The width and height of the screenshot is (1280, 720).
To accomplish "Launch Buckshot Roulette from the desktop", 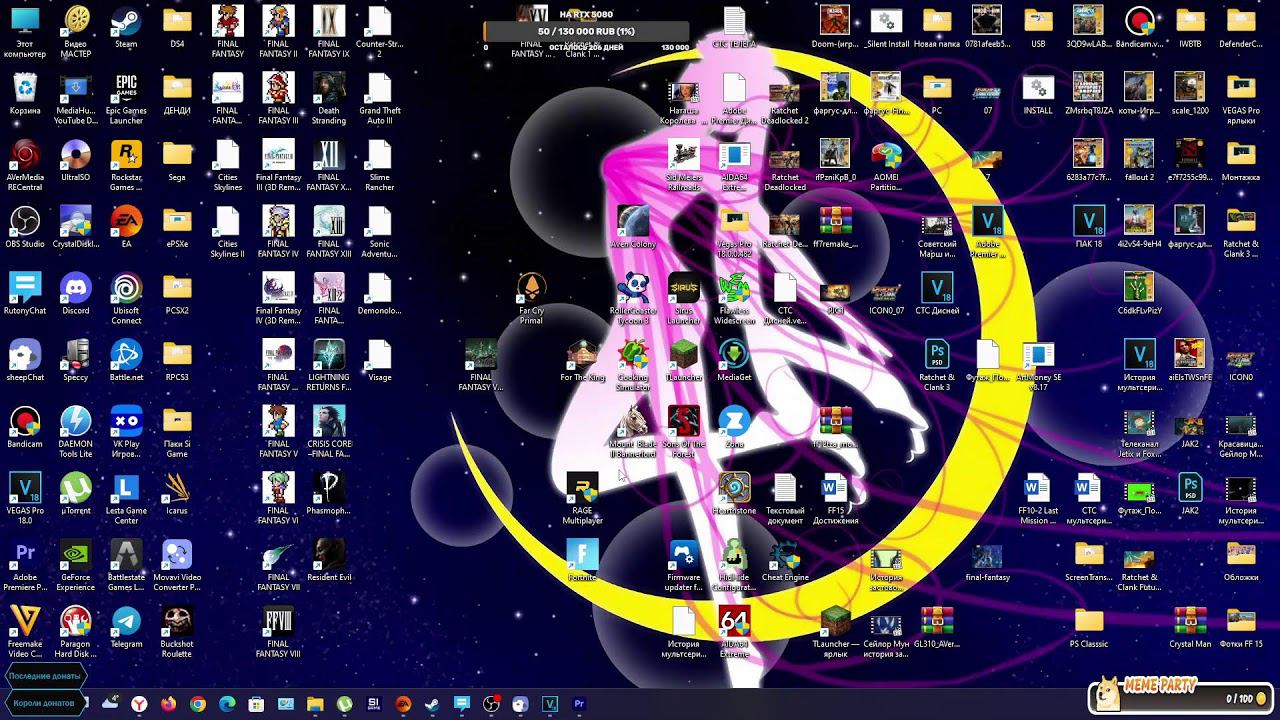I will click(177, 632).
